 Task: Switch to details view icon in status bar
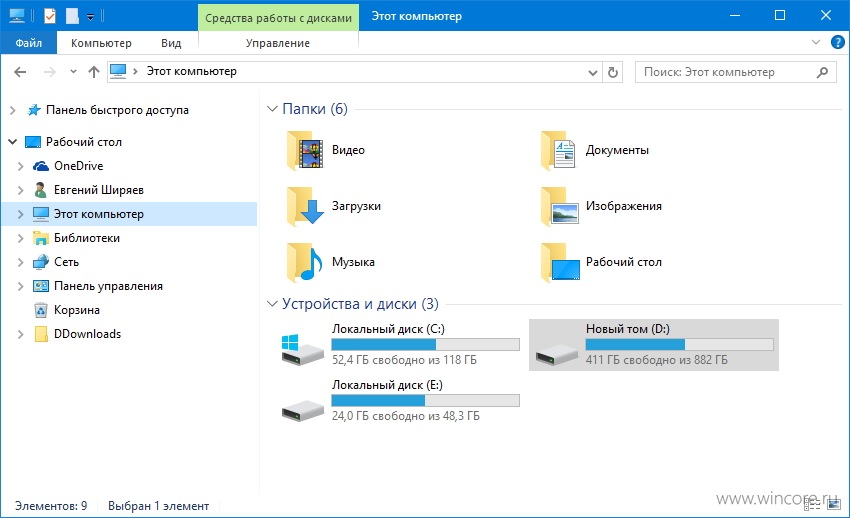tap(811, 505)
